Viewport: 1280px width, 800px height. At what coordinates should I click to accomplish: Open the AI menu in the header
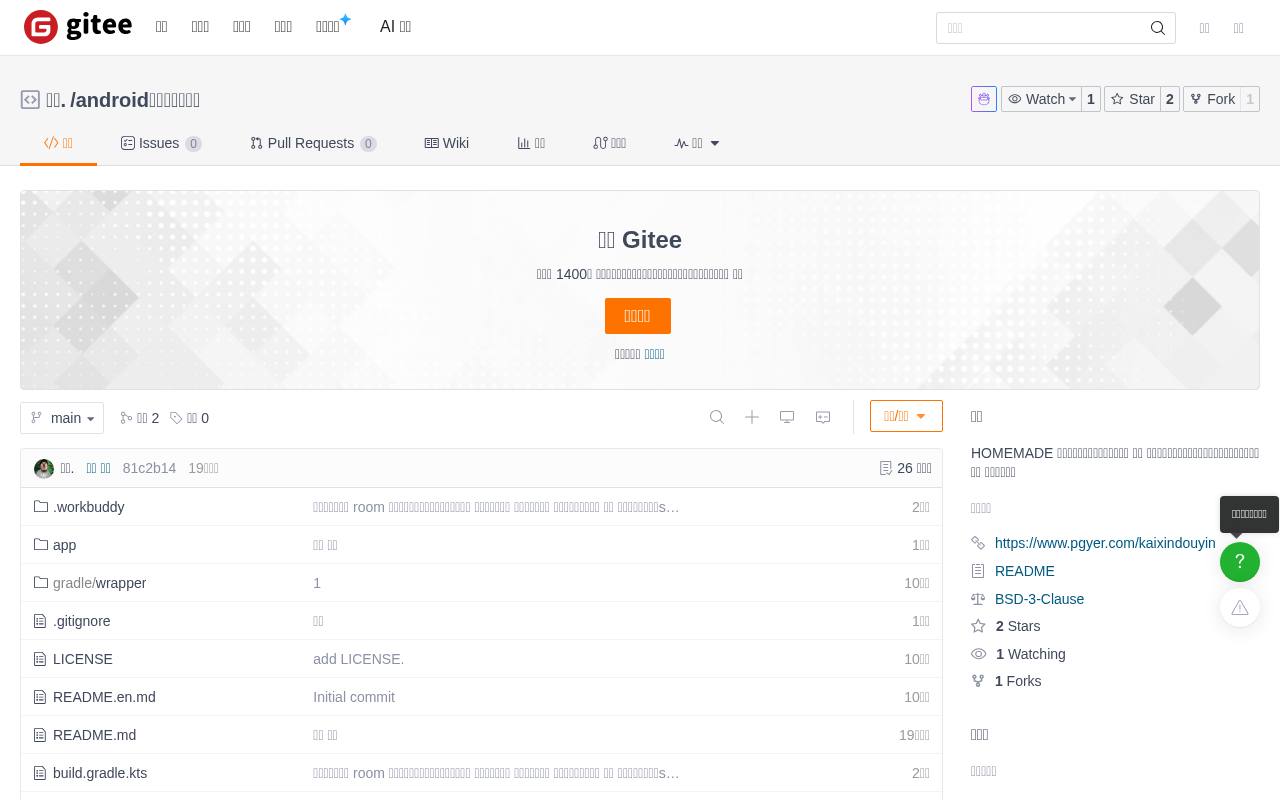tap(395, 27)
